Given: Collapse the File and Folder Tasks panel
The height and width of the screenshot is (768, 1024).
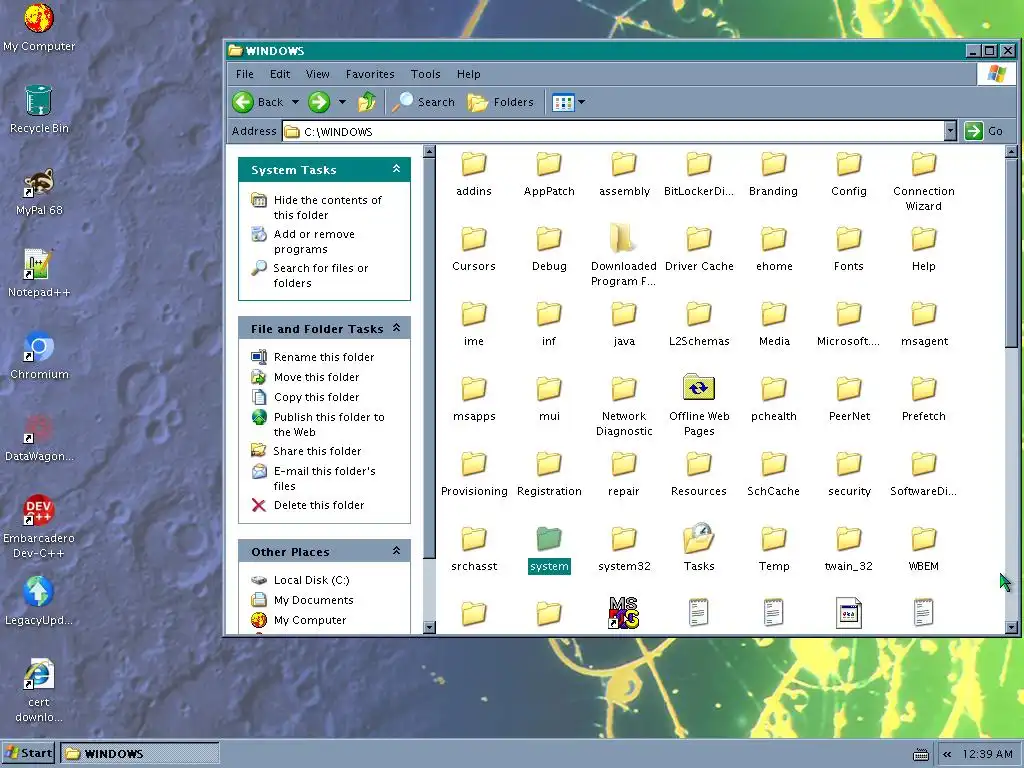Looking at the screenshot, I should [x=396, y=328].
